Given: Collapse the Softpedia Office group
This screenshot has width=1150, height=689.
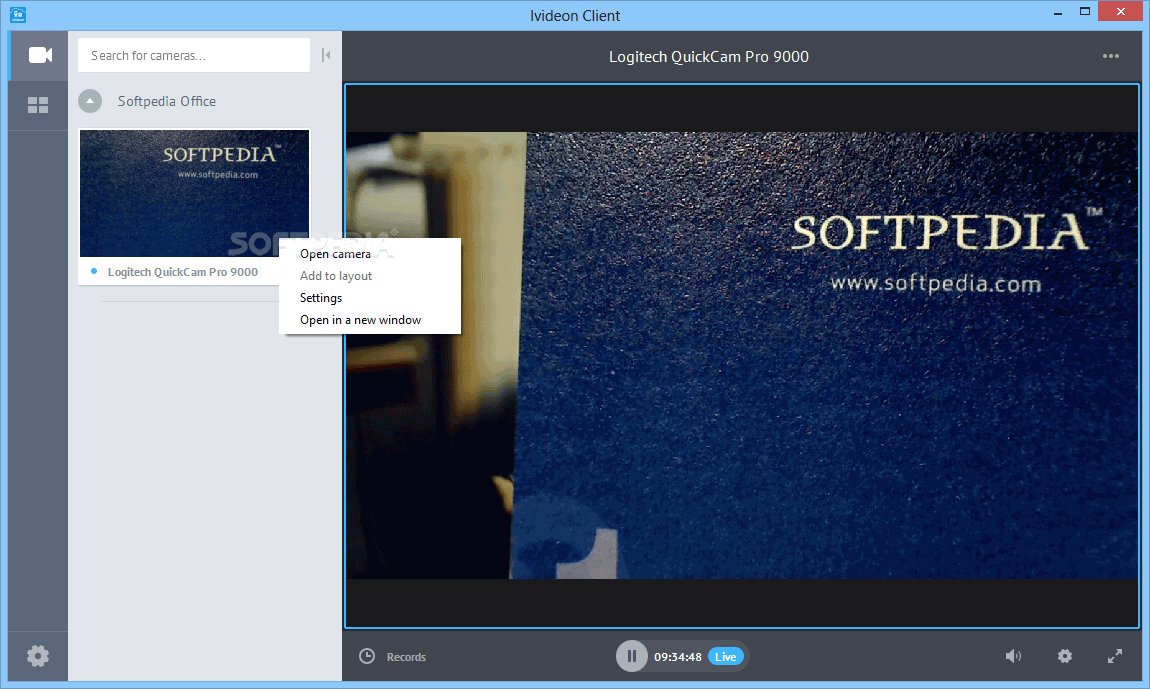Looking at the screenshot, I should 90,101.
